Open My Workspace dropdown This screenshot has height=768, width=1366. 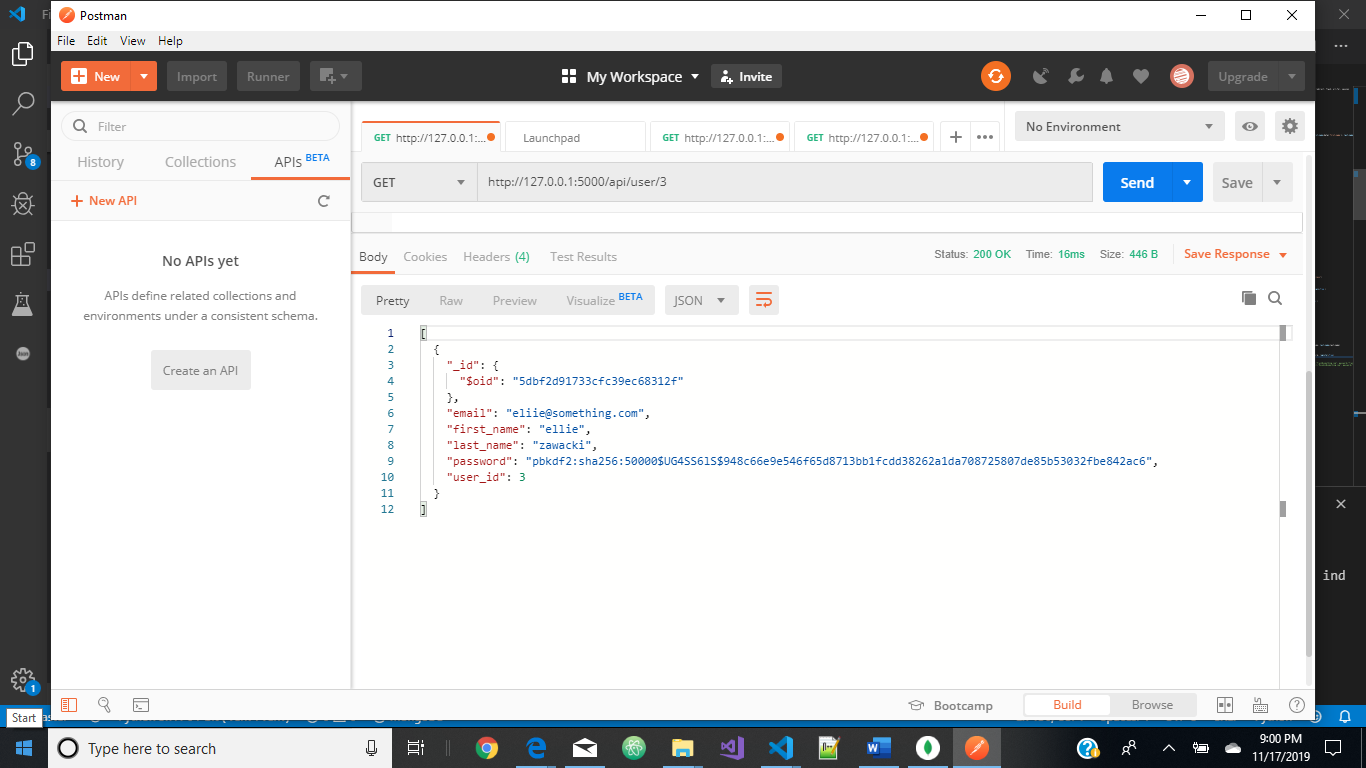coord(630,76)
